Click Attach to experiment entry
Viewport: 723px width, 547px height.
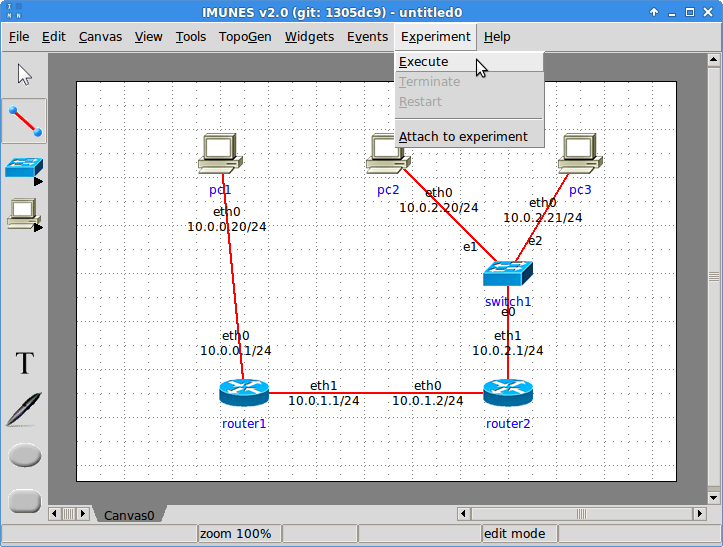469,137
